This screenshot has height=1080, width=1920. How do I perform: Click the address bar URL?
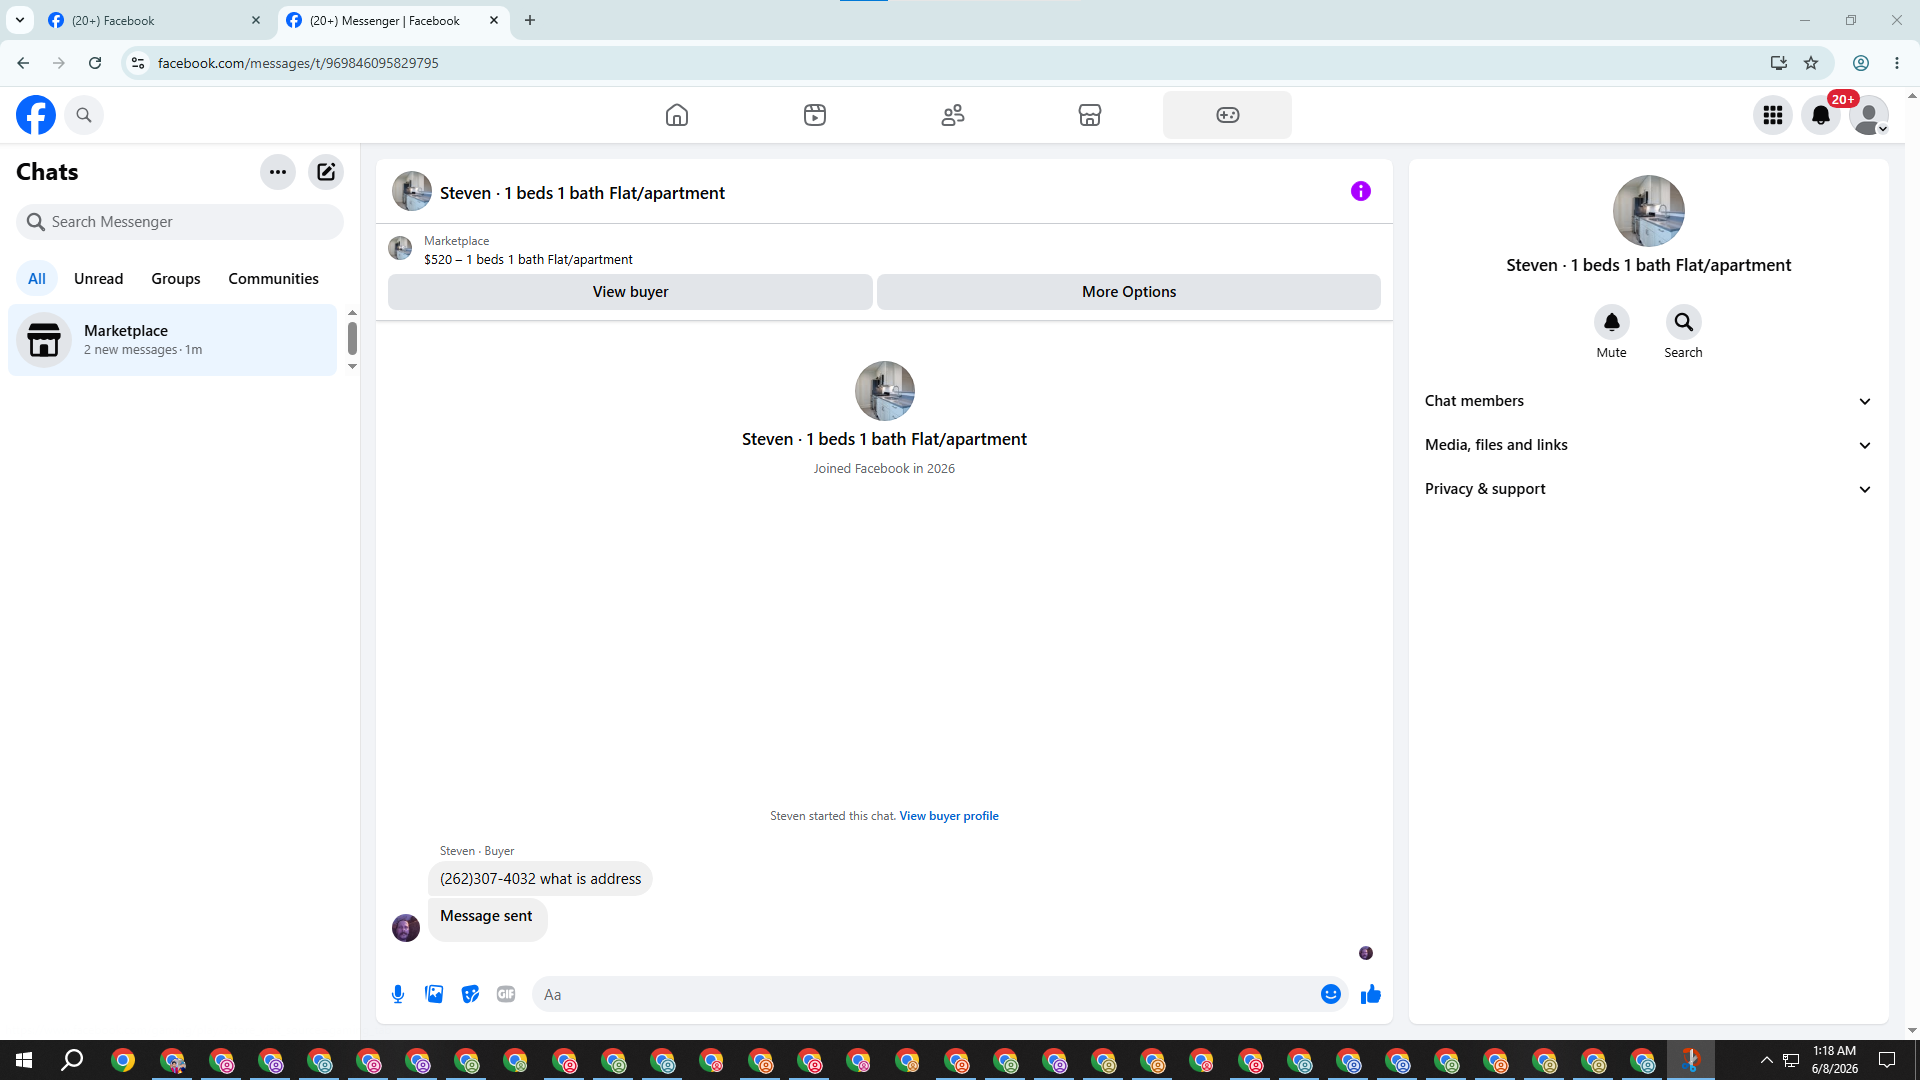tap(298, 63)
